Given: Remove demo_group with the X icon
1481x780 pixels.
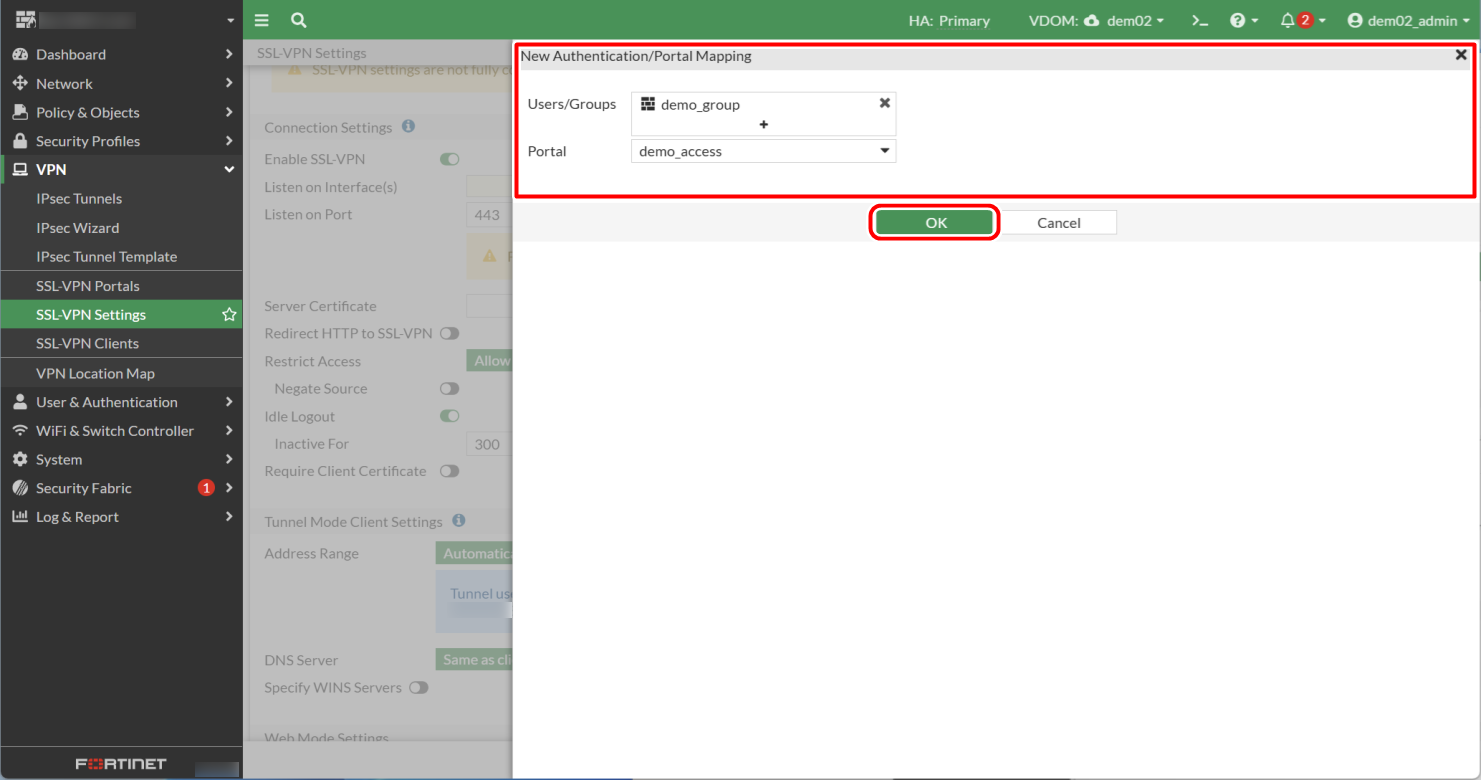Looking at the screenshot, I should (x=884, y=103).
